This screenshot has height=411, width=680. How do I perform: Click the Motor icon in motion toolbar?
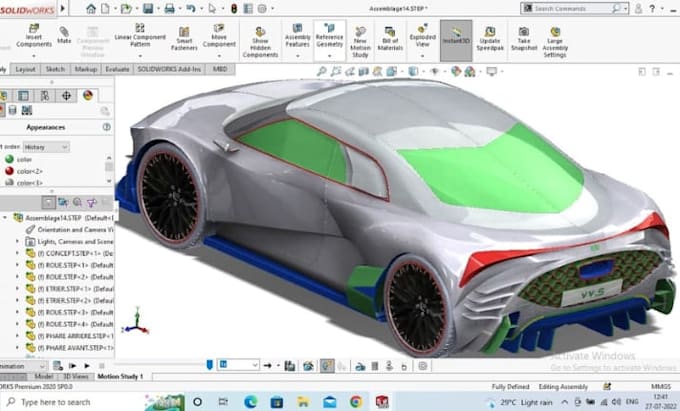[x=360, y=366]
